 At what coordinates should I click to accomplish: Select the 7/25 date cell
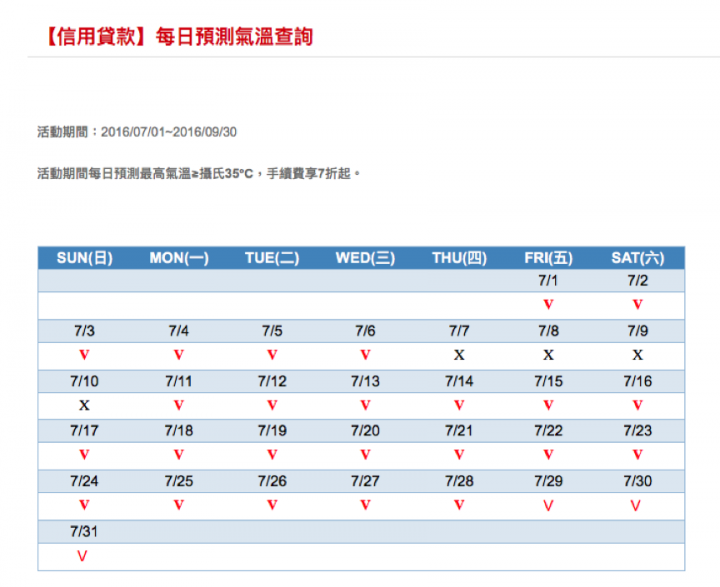(x=179, y=481)
